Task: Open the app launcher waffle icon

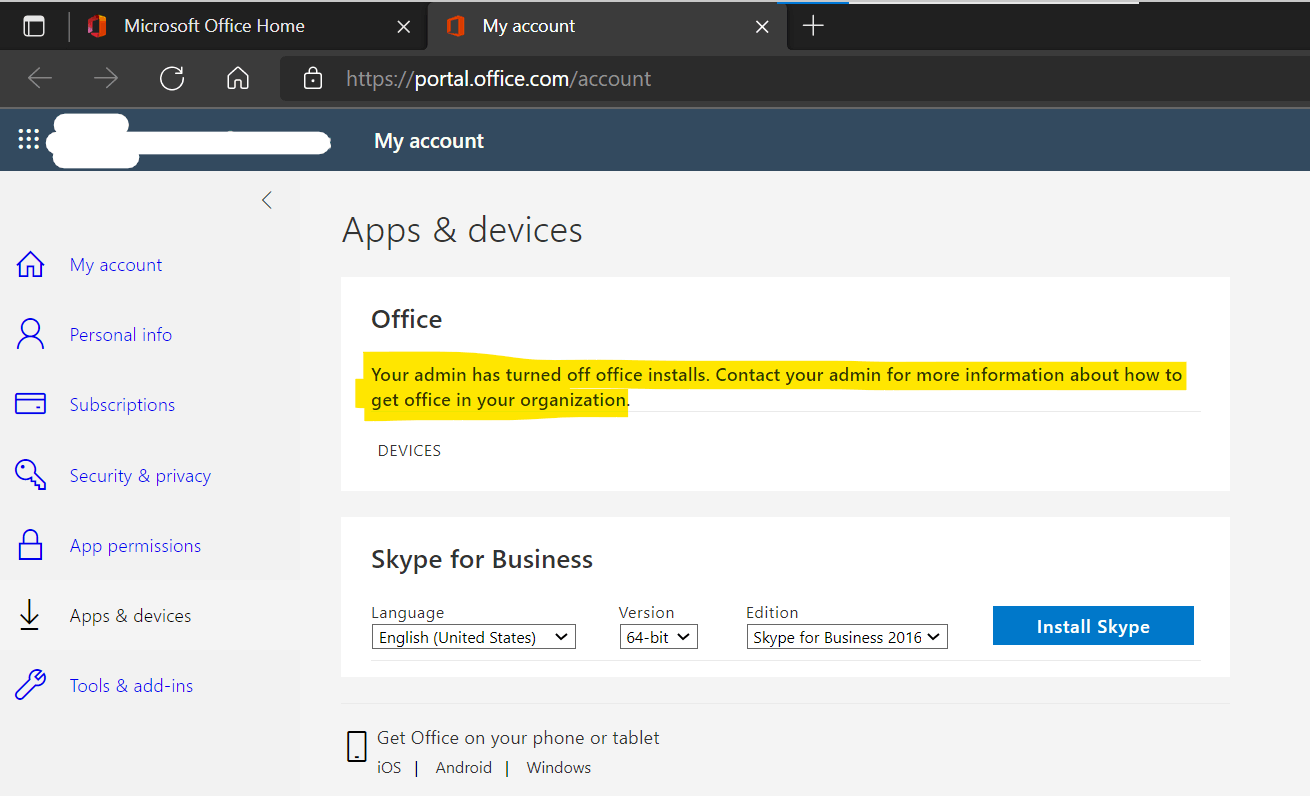Action: click(x=29, y=140)
